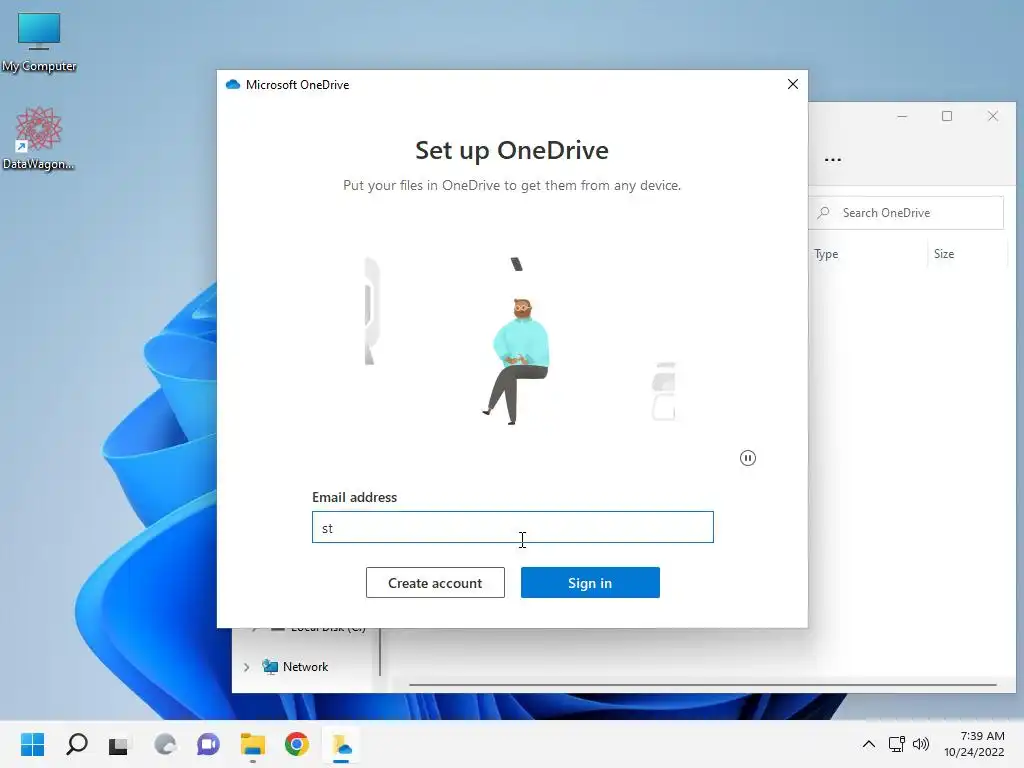Image resolution: width=1024 pixels, height=768 pixels.
Task: Select Network in the navigation pane
Action: click(x=295, y=667)
